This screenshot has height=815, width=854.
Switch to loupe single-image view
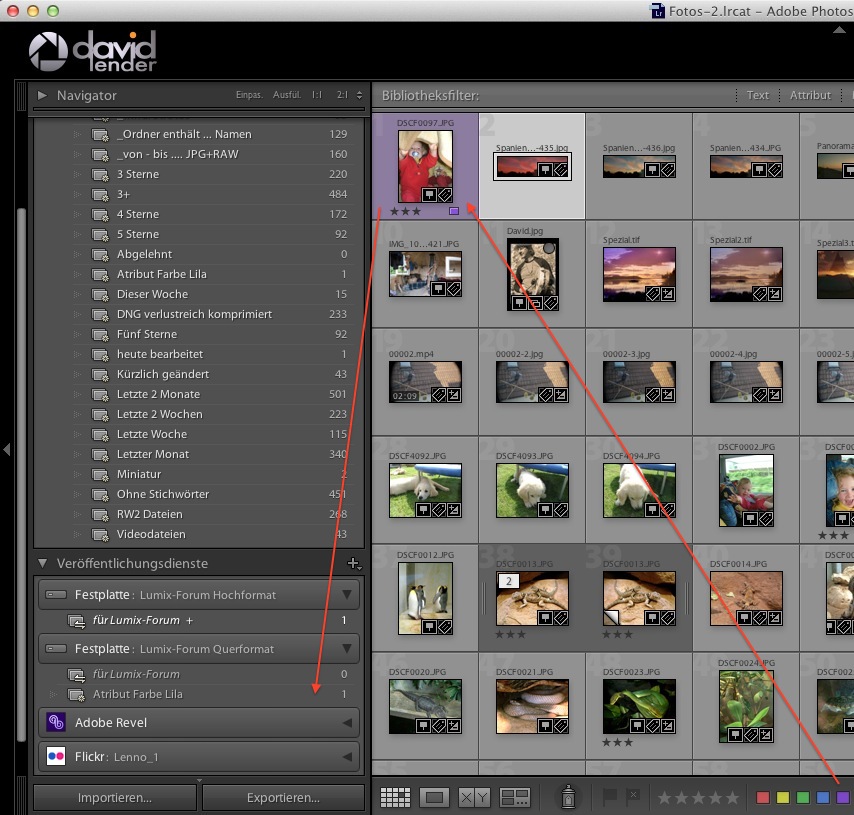[434, 797]
